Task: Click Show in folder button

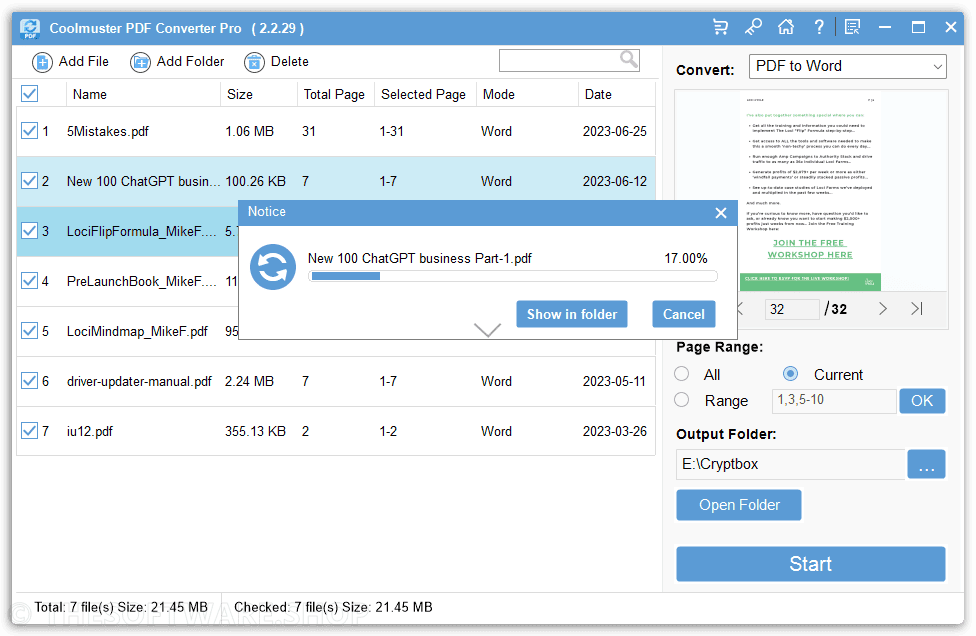Action: 572,314
